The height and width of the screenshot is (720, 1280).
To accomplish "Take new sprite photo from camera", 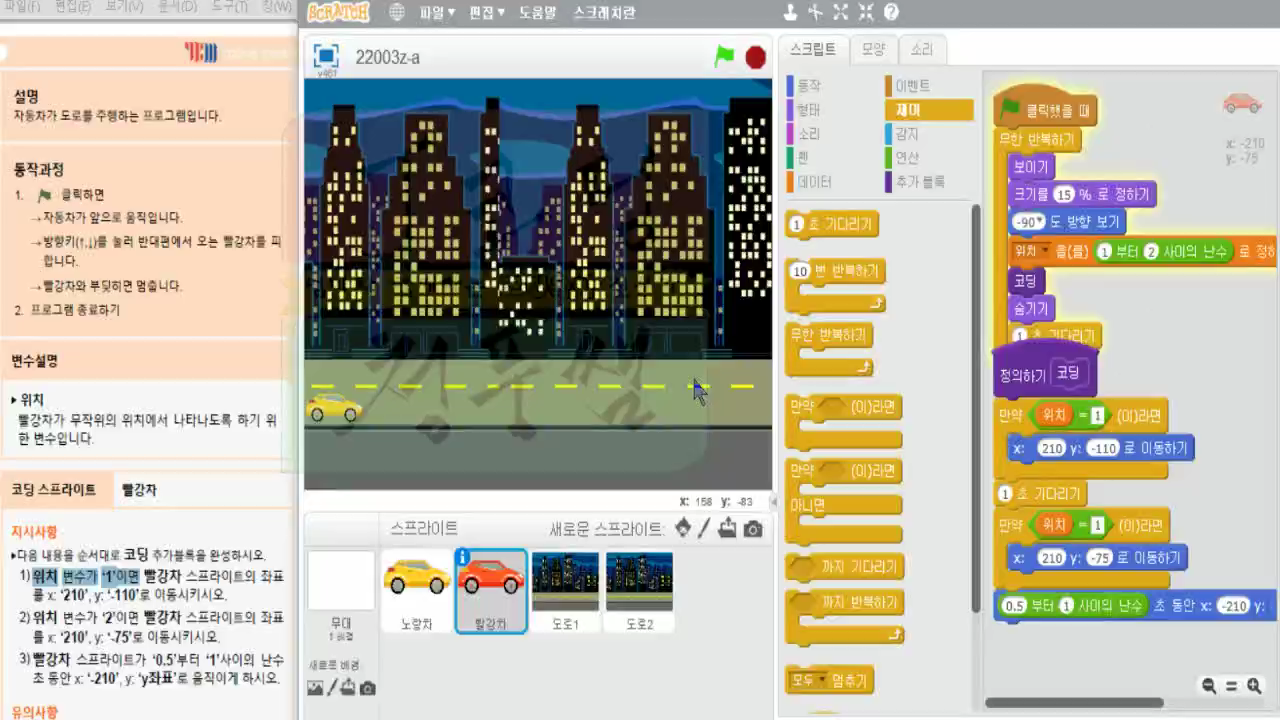I will (752, 528).
